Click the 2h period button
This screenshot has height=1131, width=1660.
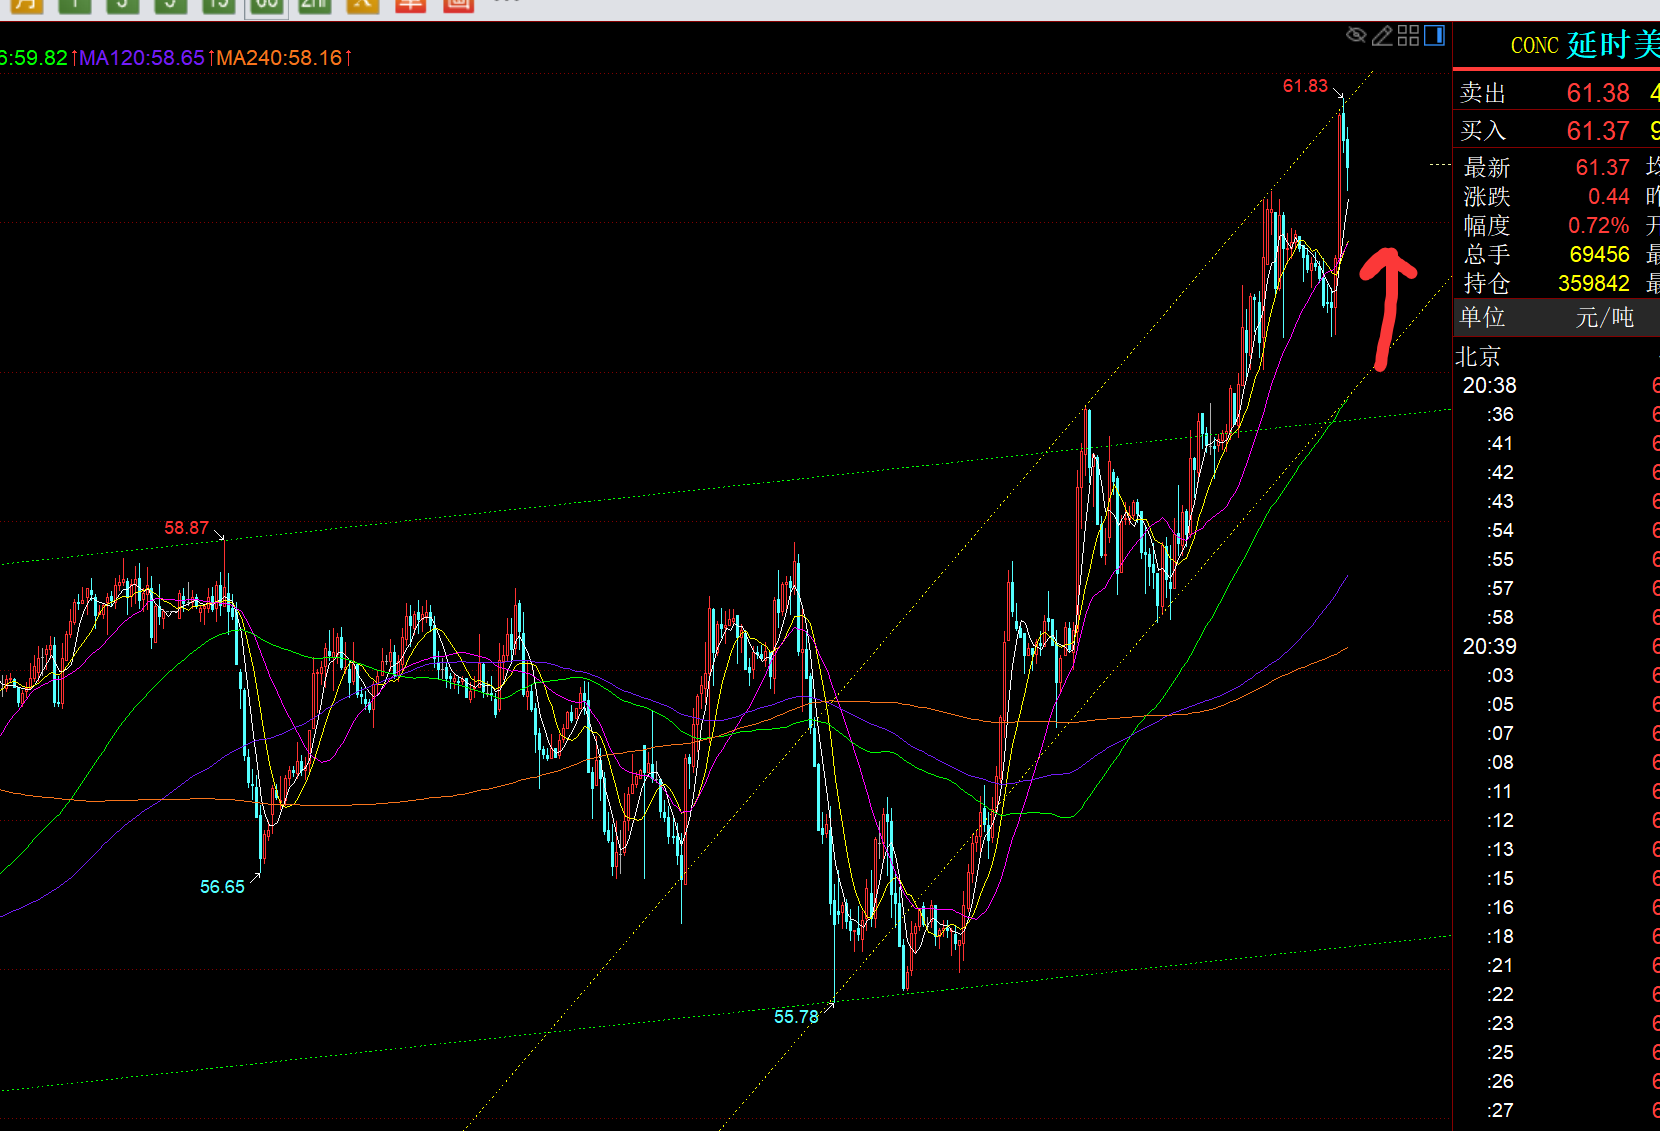pos(314,5)
